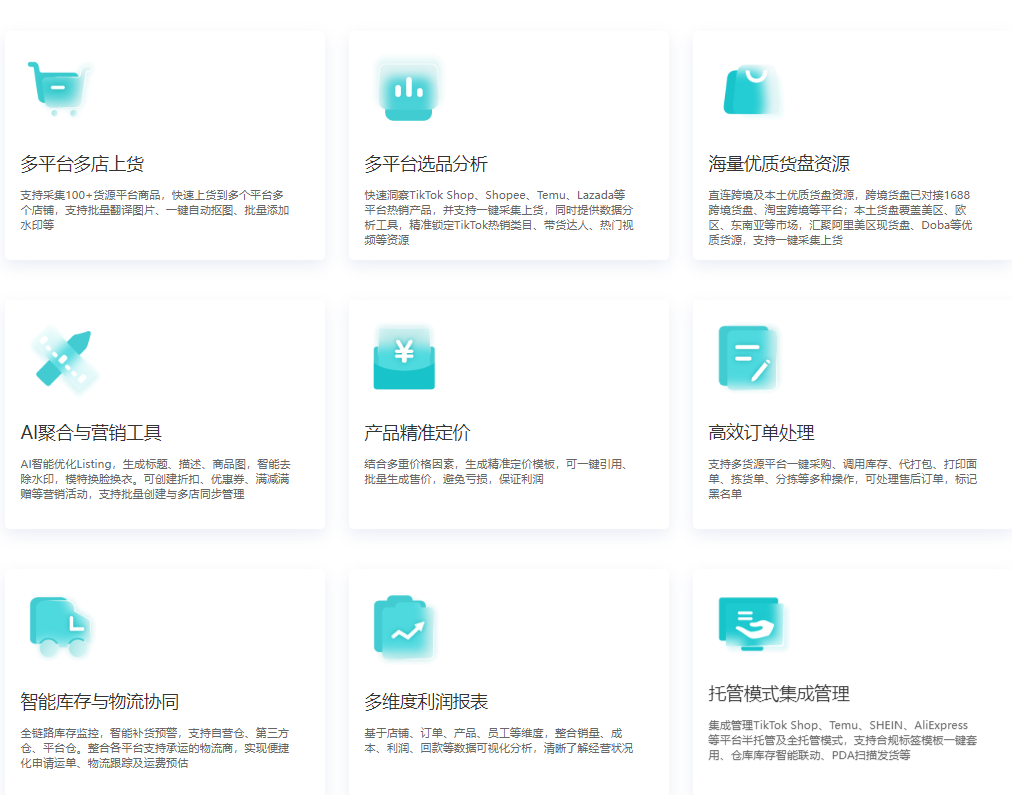Click the 高效订单处理 heading
1012x795 pixels.
(x=761, y=433)
